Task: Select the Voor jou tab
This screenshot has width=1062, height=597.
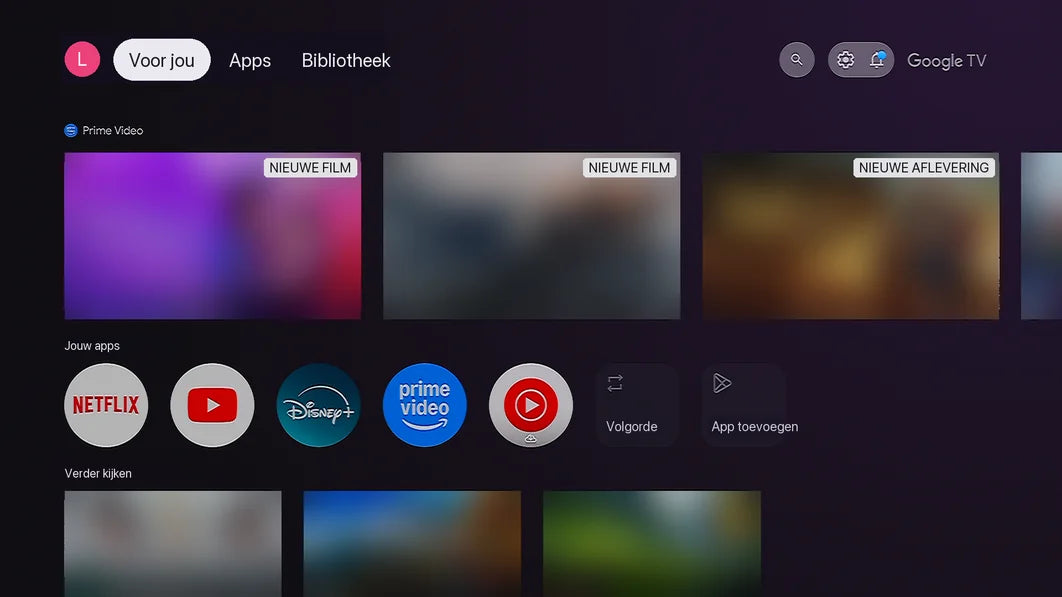Action: (162, 60)
